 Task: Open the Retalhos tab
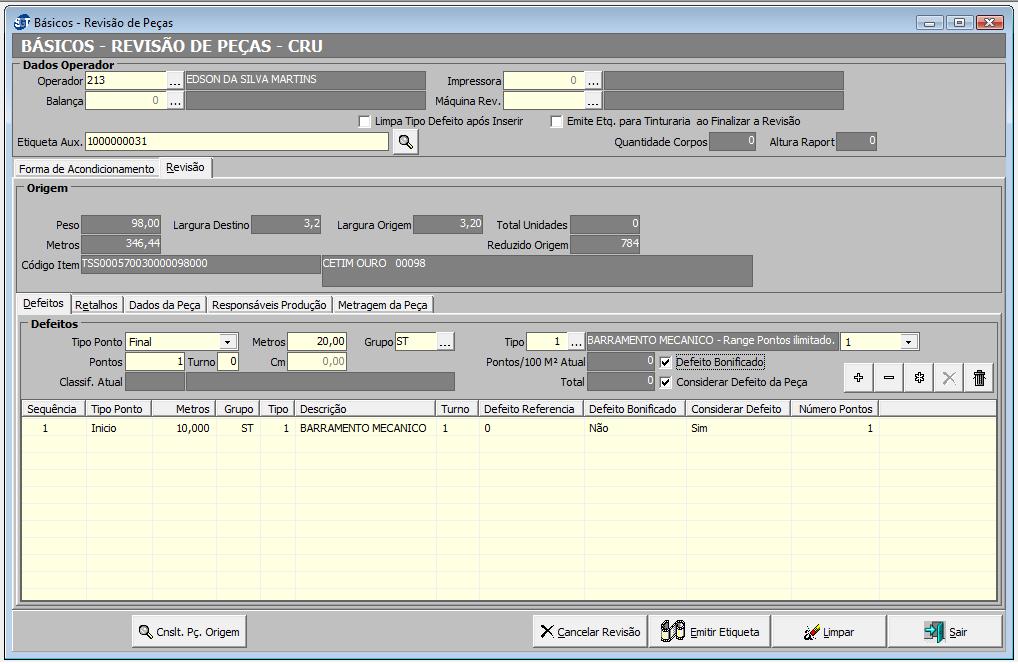[96, 305]
